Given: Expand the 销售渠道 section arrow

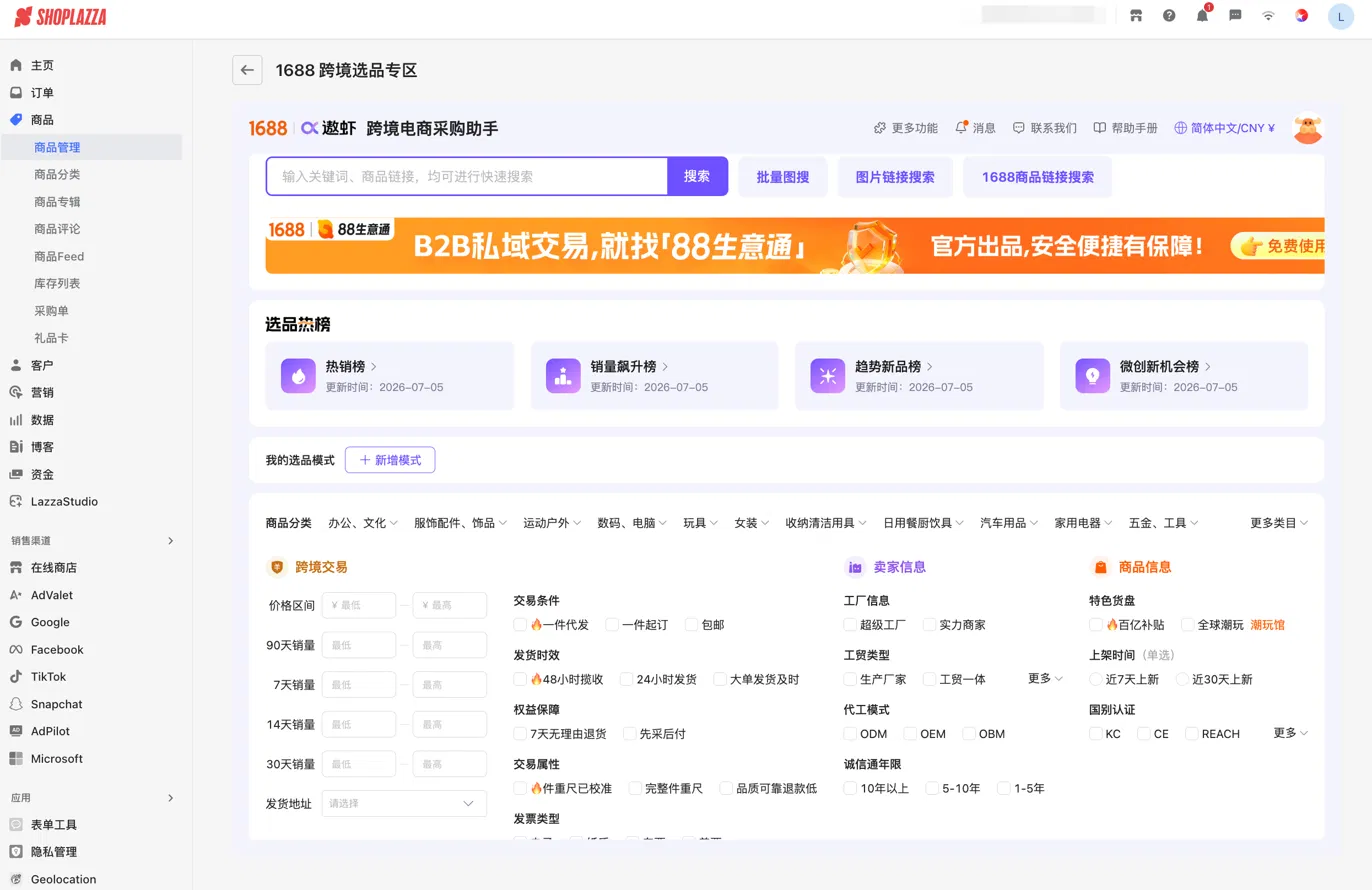Looking at the screenshot, I should tap(170, 541).
